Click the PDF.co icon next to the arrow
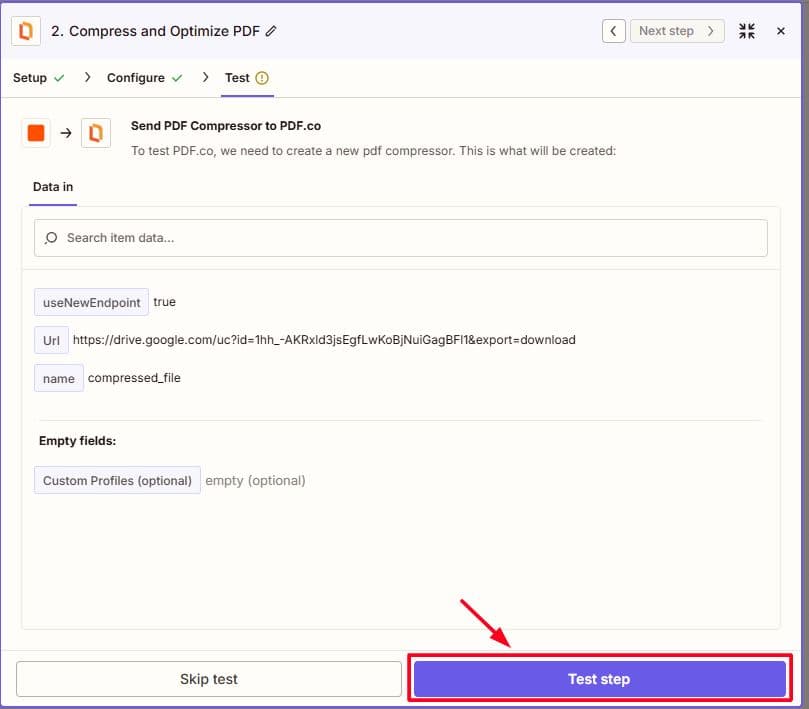Viewport: 809px width, 709px height. (x=96, y=133)
